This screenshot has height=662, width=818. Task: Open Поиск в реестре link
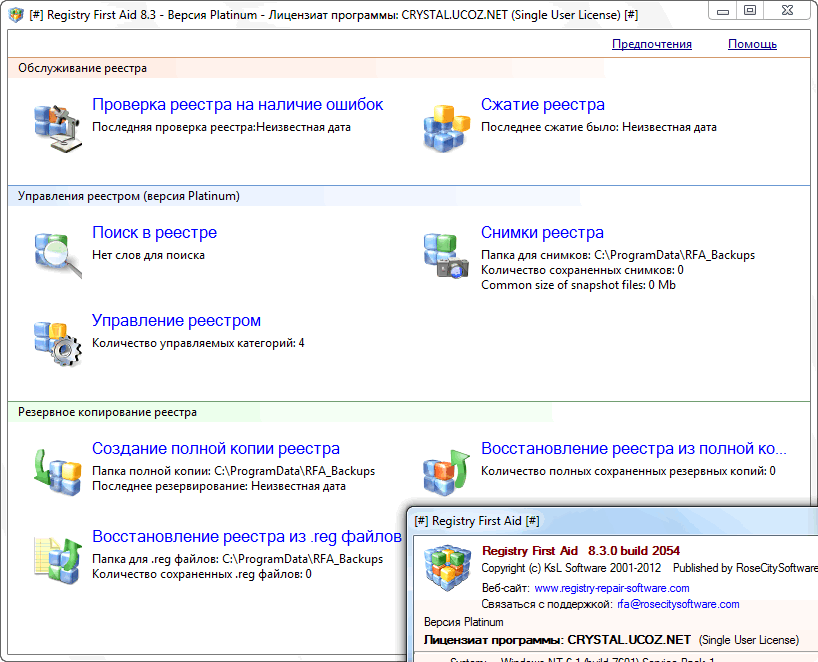(x=154, y=232)
